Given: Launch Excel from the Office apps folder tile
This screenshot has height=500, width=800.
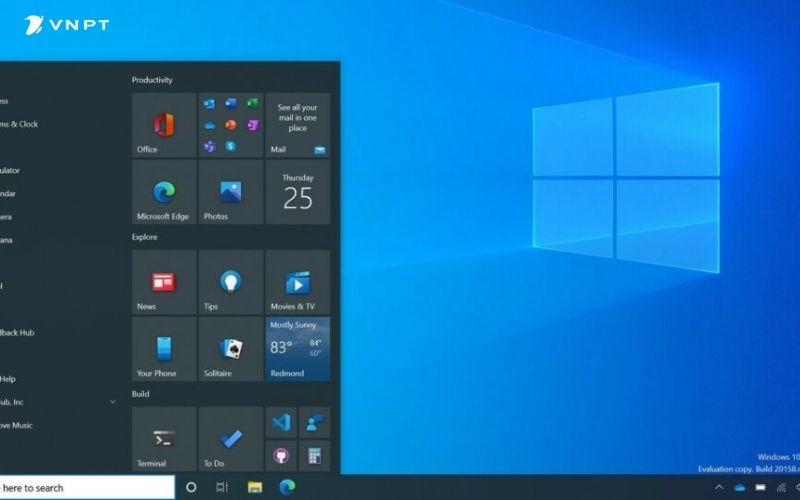Looking at the screenshot, I should point(253,104).
